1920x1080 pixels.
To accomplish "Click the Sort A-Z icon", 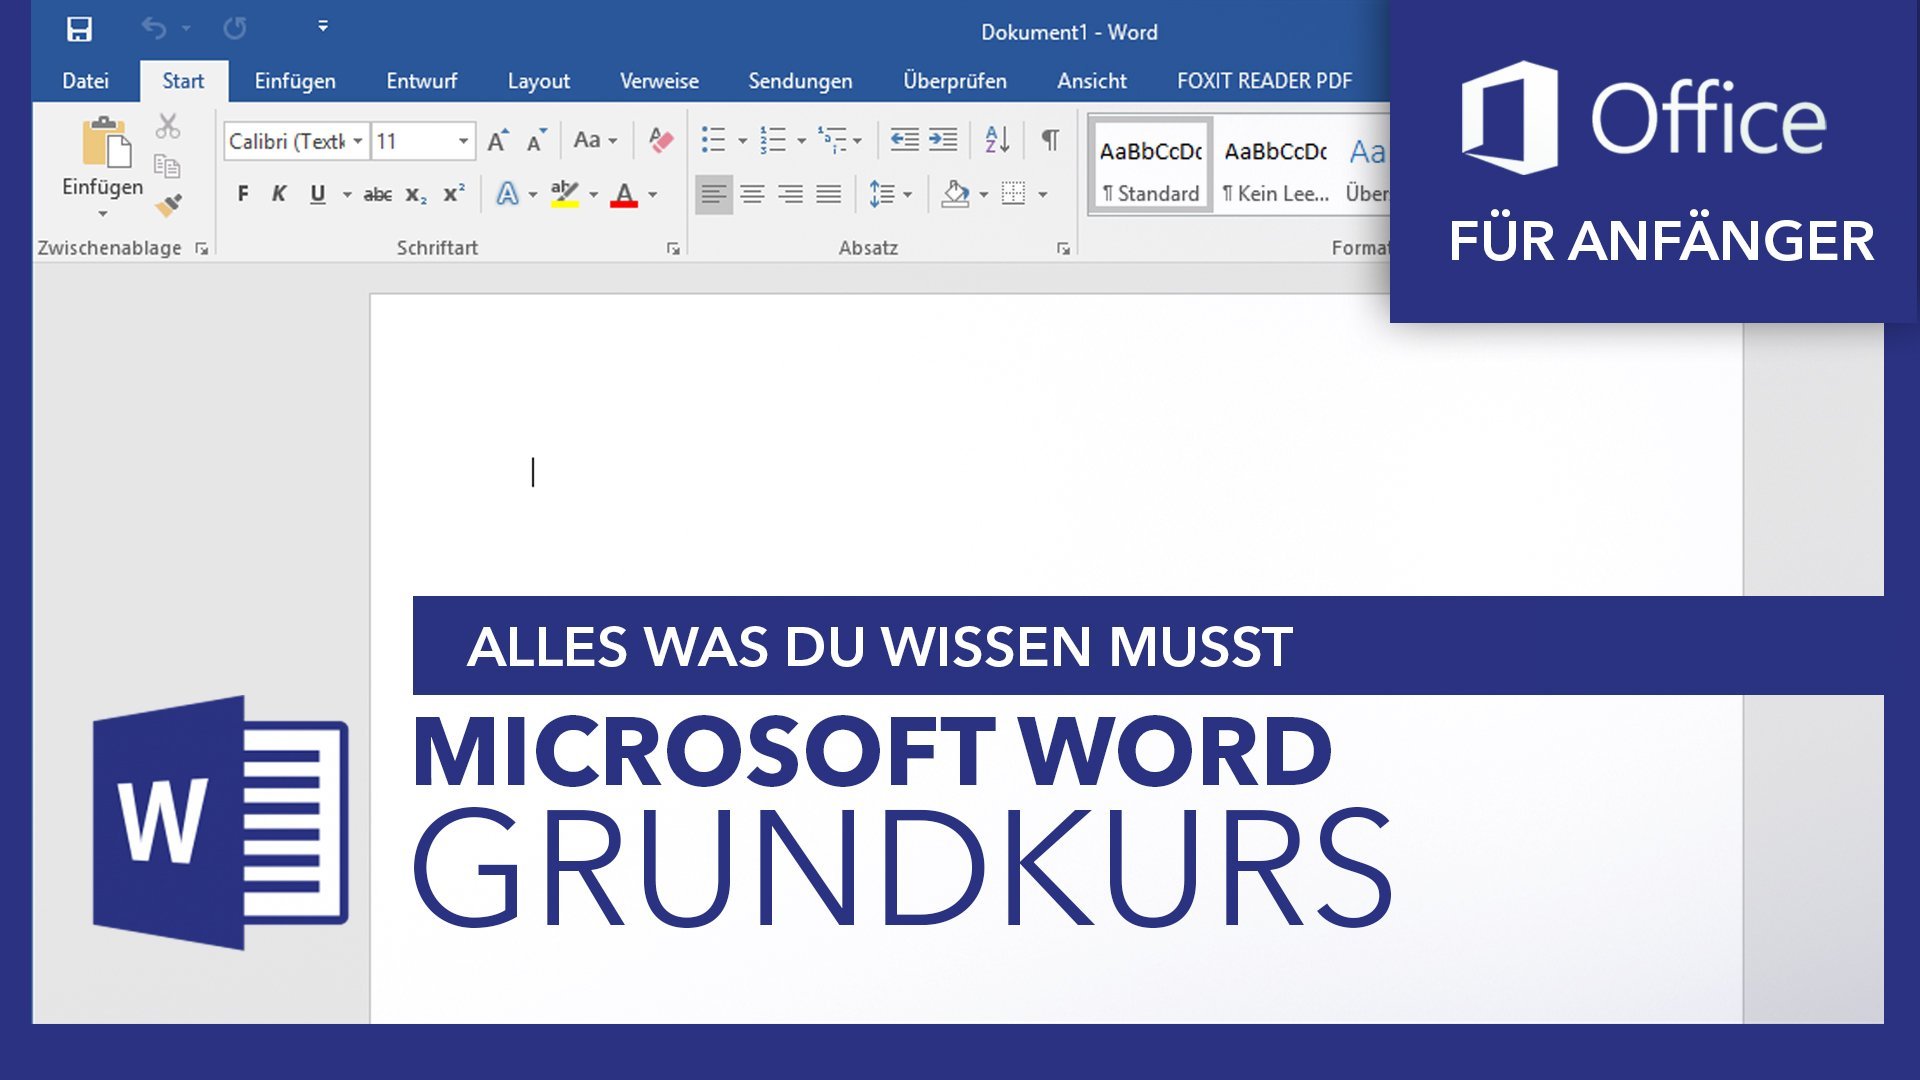I will point(997,140).
